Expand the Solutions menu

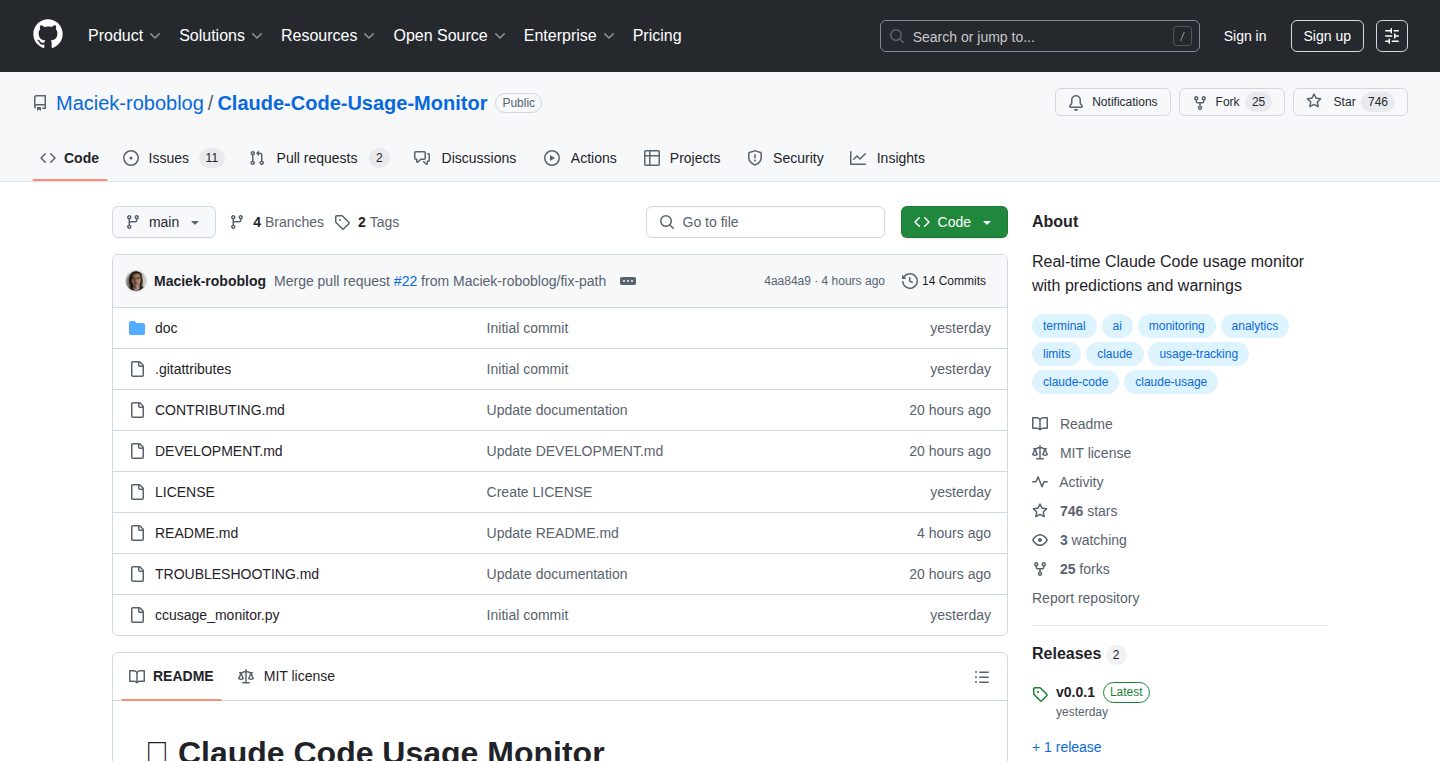(x=221, y=36)
